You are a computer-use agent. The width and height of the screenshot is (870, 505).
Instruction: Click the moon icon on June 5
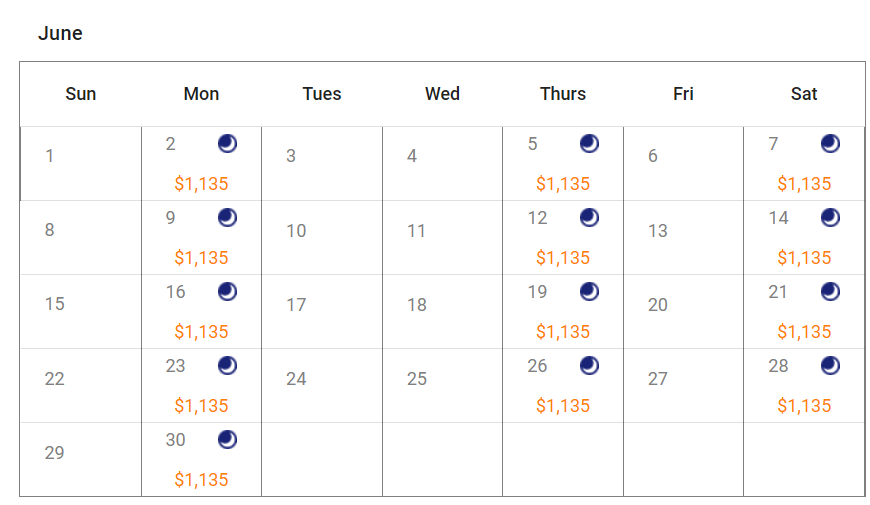click(589, 144)
